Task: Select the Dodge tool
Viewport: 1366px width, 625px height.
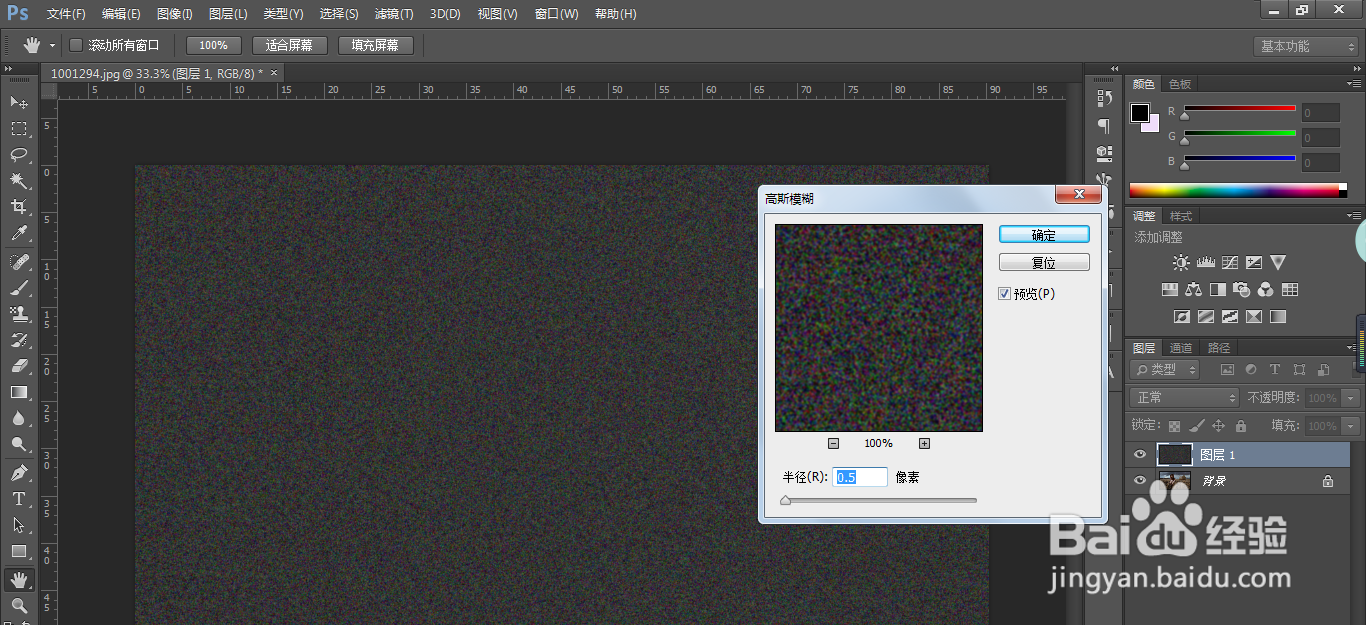Action: tap(19, 444)
